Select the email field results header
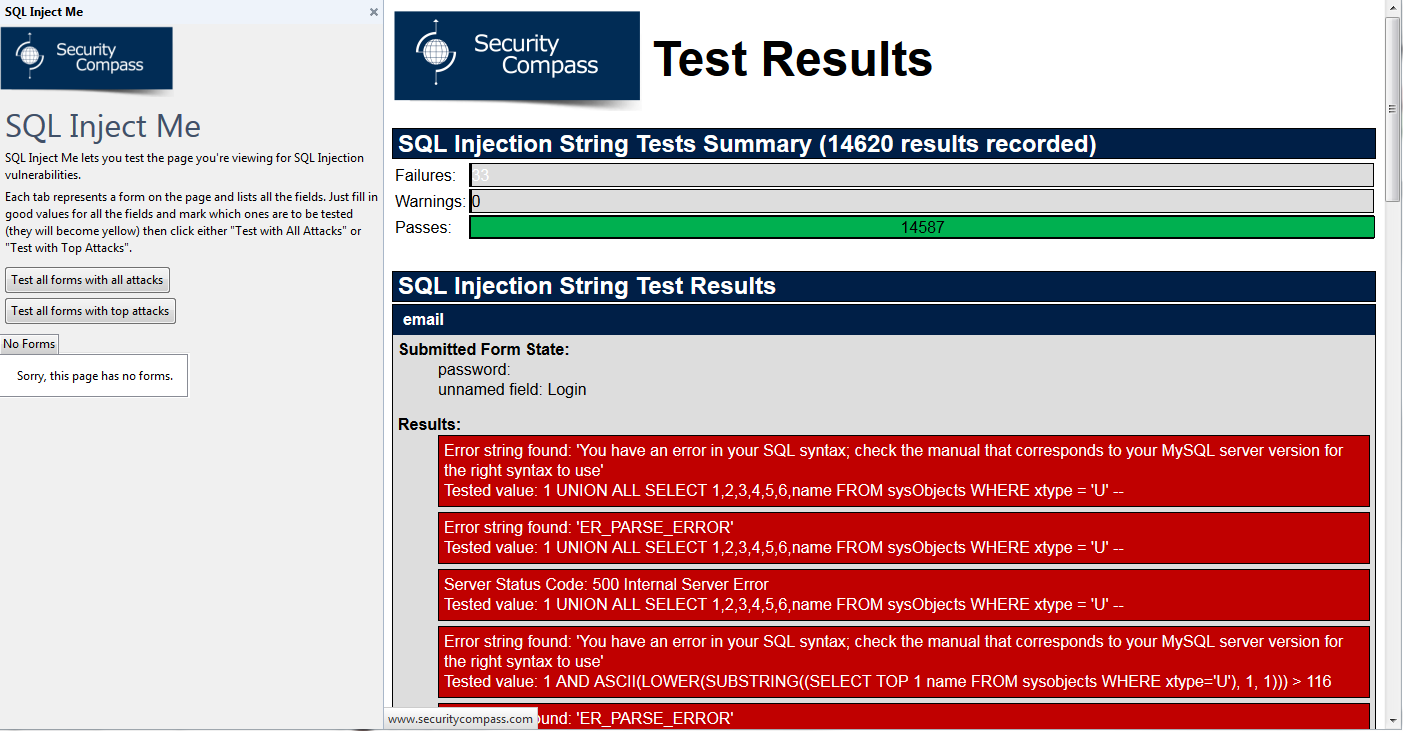This screenshot has width=1403, height=731. [884, 320]
